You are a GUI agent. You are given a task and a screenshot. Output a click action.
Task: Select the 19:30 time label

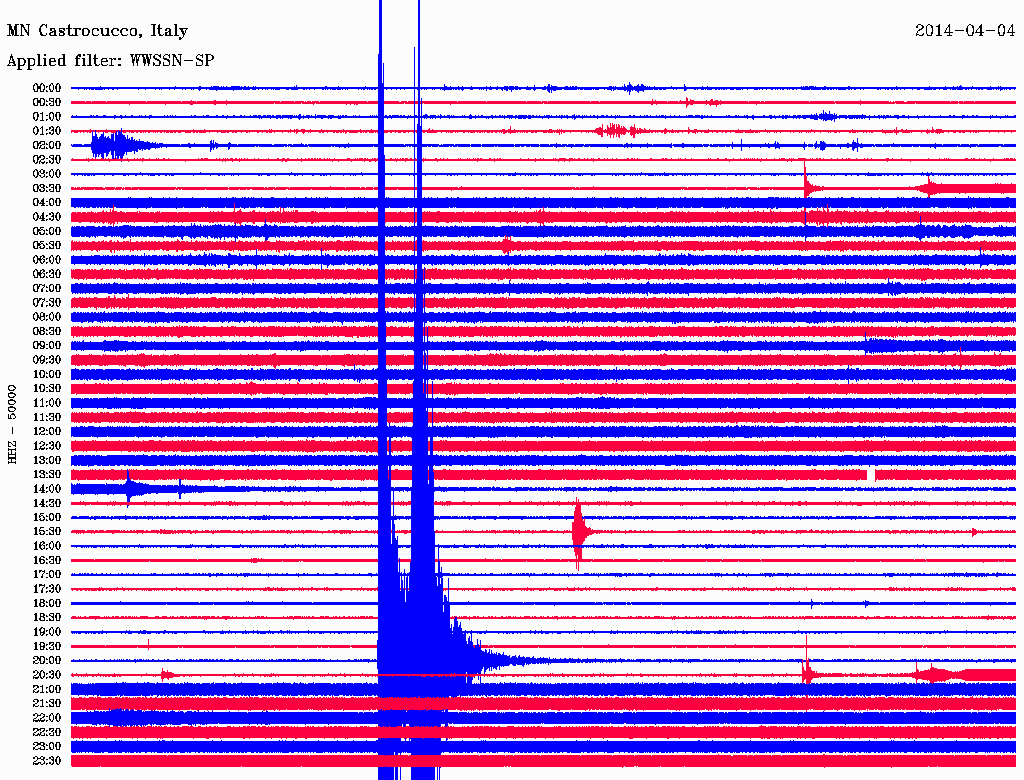click(x=47, y=646)
